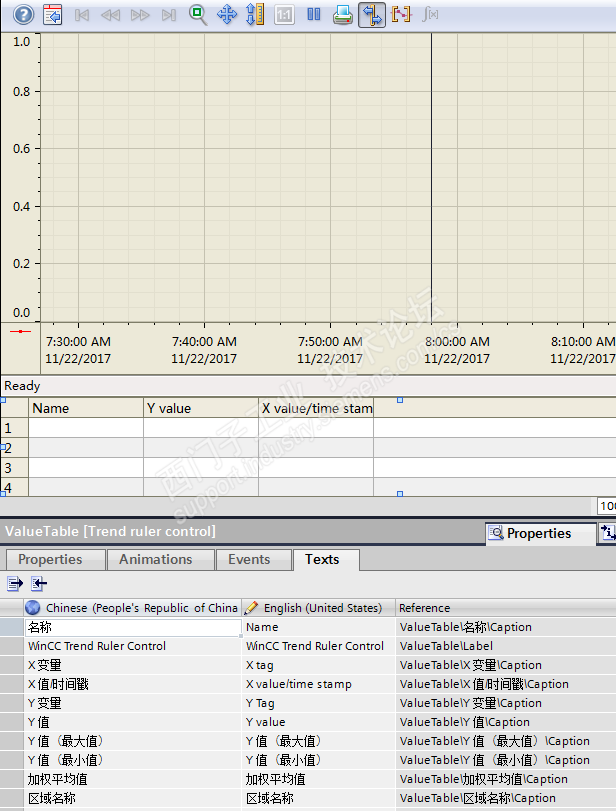
Task: Click the Reference column header
Action: point(506,608)
